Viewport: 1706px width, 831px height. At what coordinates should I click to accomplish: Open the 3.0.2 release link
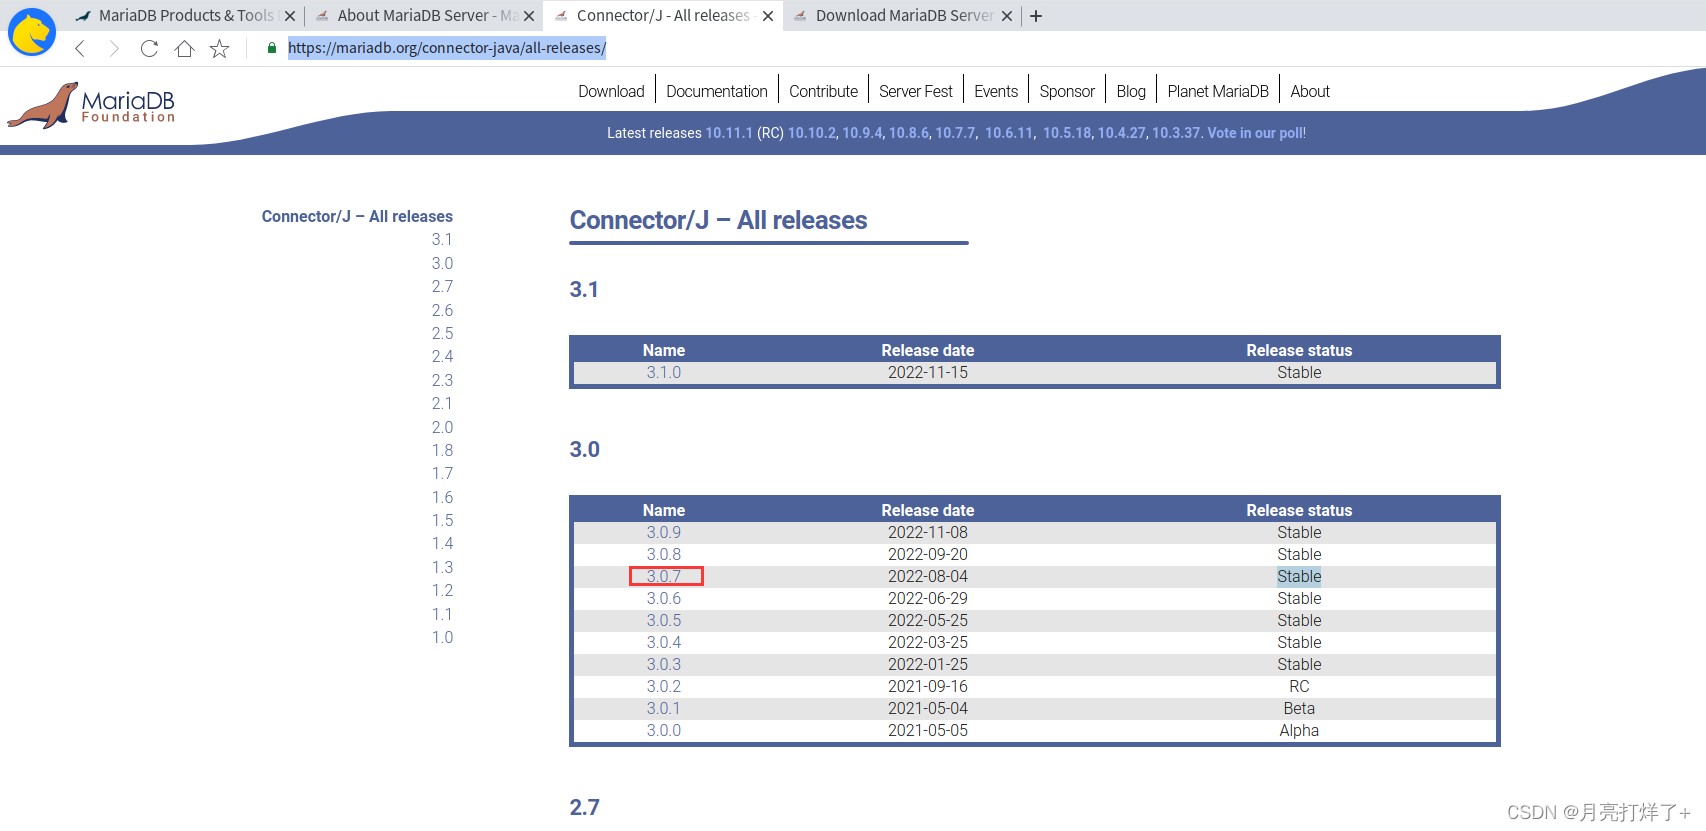(664, 686)
